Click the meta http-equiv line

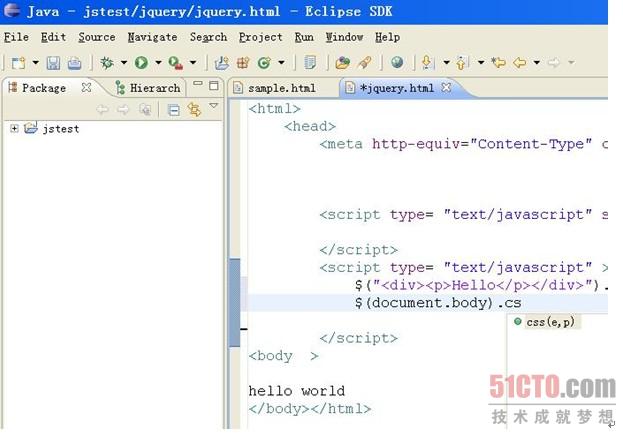coord(464,144)
